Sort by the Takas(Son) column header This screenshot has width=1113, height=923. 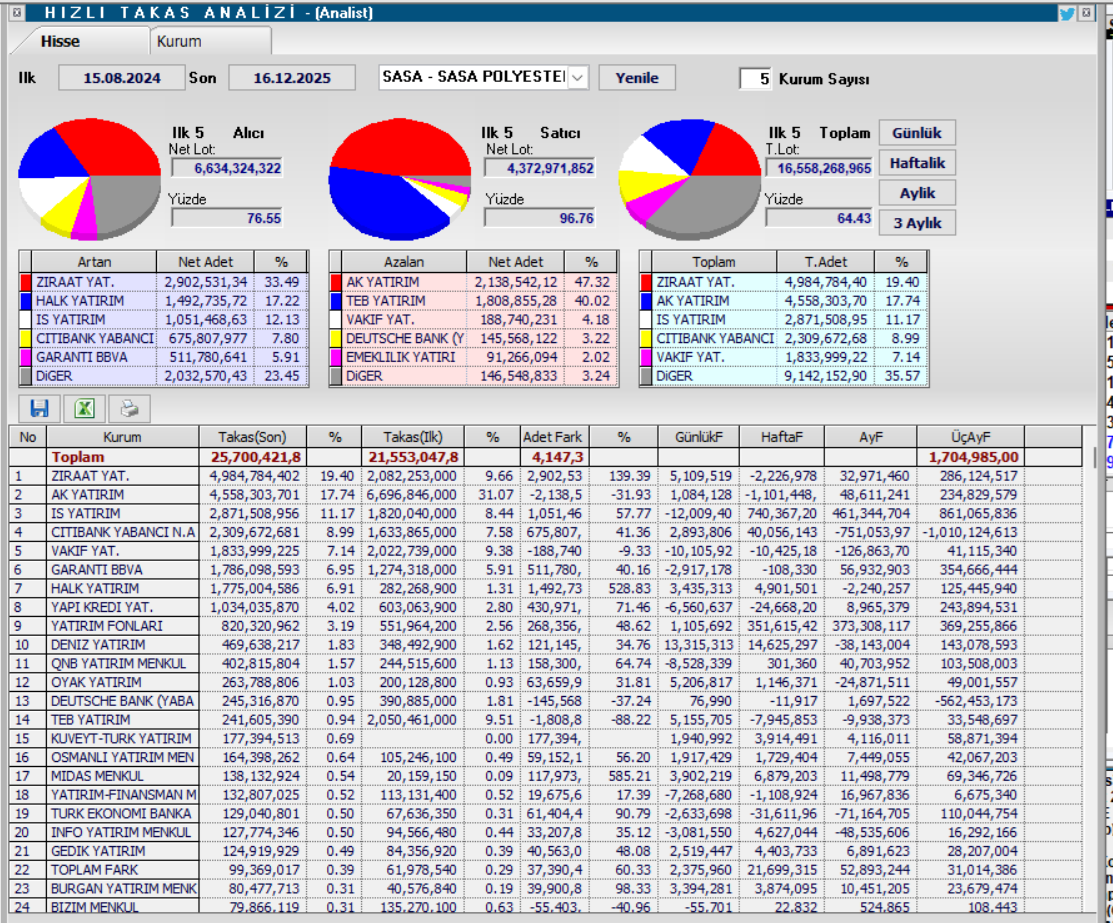tap(252, 437)
